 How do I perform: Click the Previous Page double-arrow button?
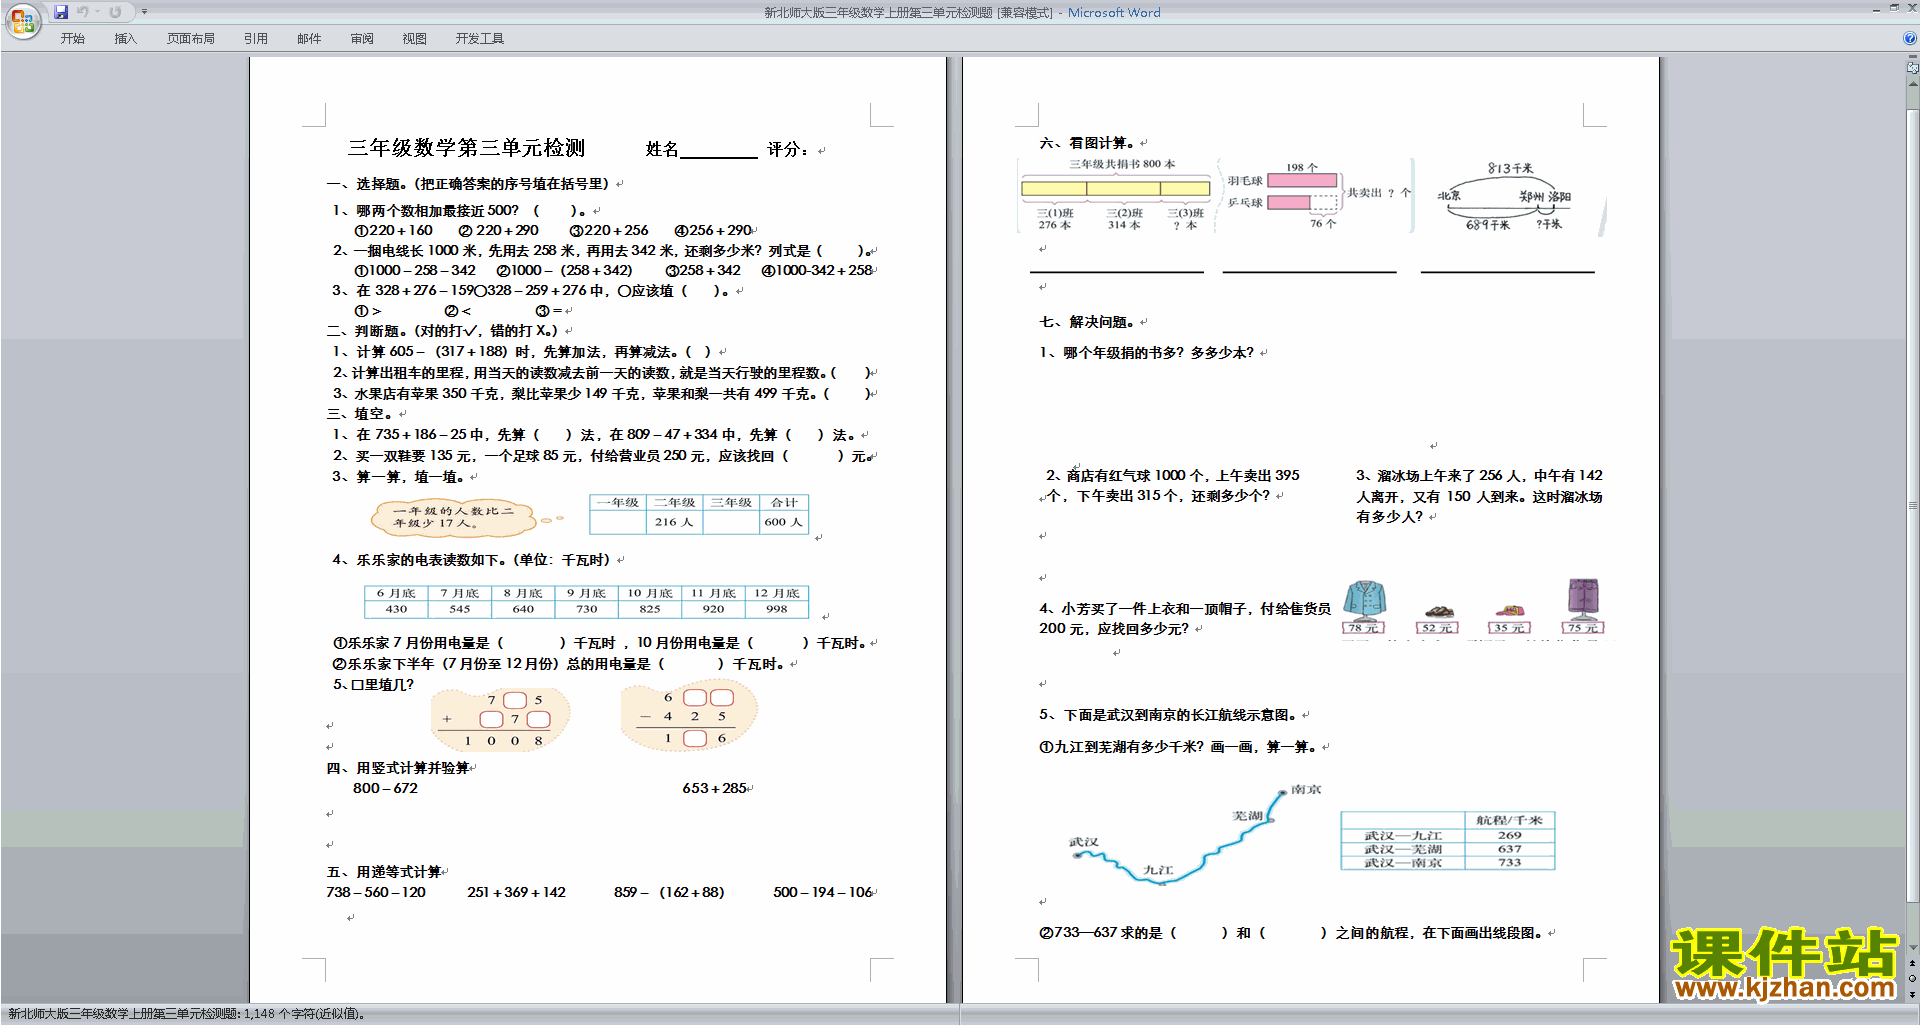pos(1913,963)
